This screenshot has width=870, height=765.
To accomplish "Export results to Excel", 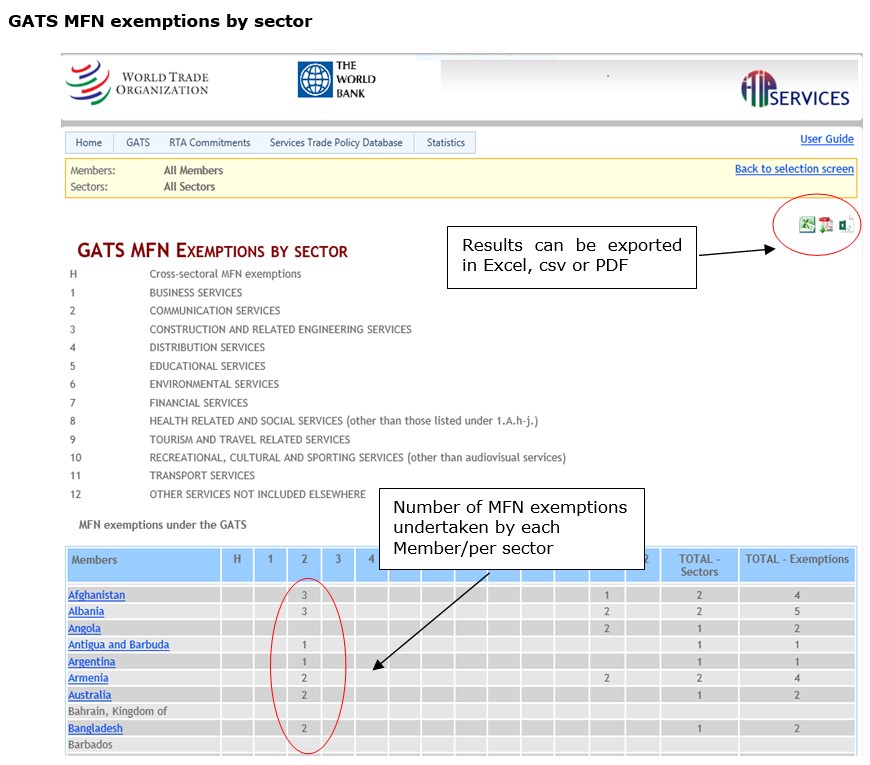I will (807, 225).
